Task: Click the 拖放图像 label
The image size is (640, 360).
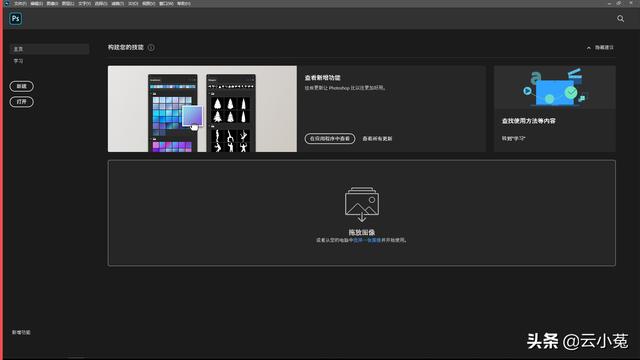Action: point(362,232)
